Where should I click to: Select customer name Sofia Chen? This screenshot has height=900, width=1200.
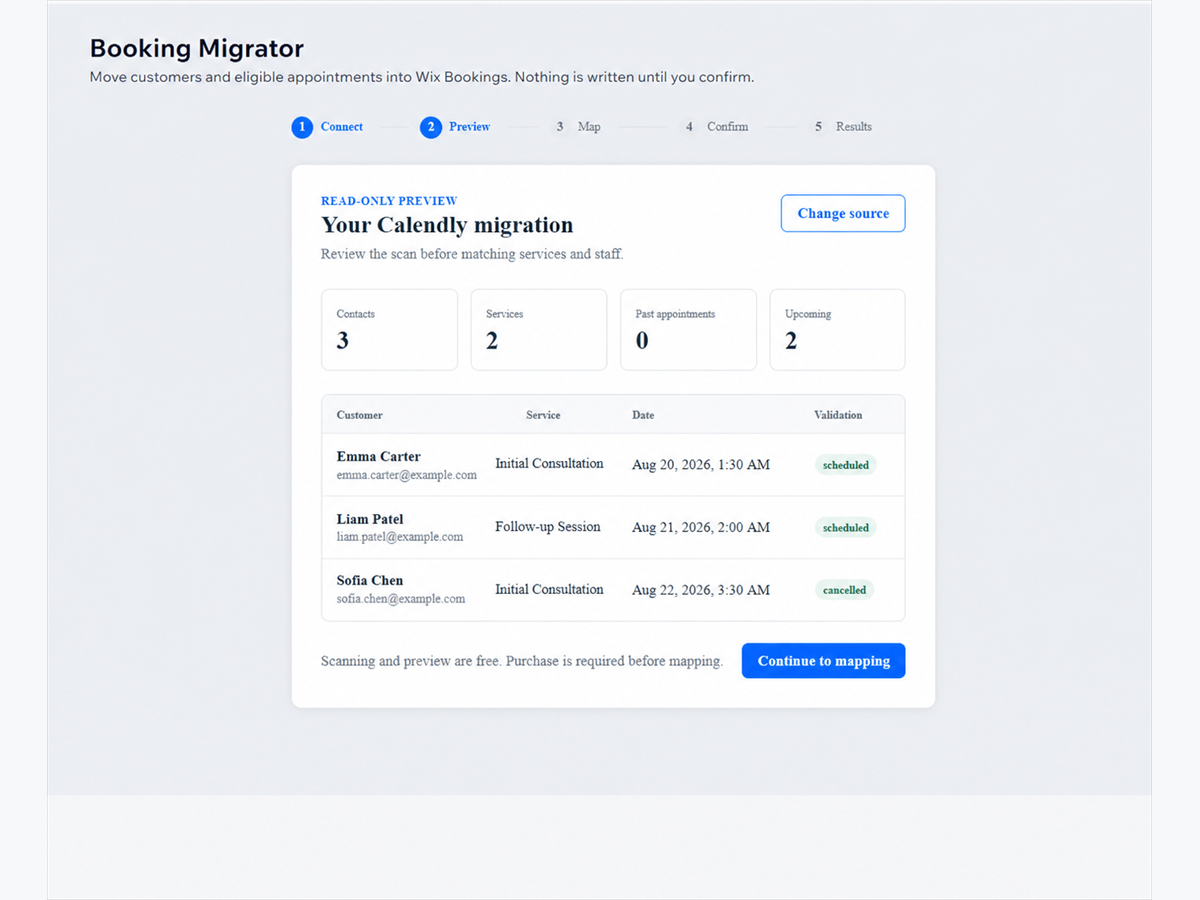click(x=370, y=581)
